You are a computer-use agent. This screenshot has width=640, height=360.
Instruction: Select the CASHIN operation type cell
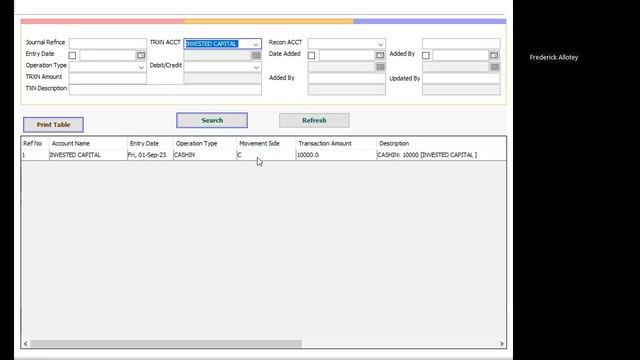(204, 155)
